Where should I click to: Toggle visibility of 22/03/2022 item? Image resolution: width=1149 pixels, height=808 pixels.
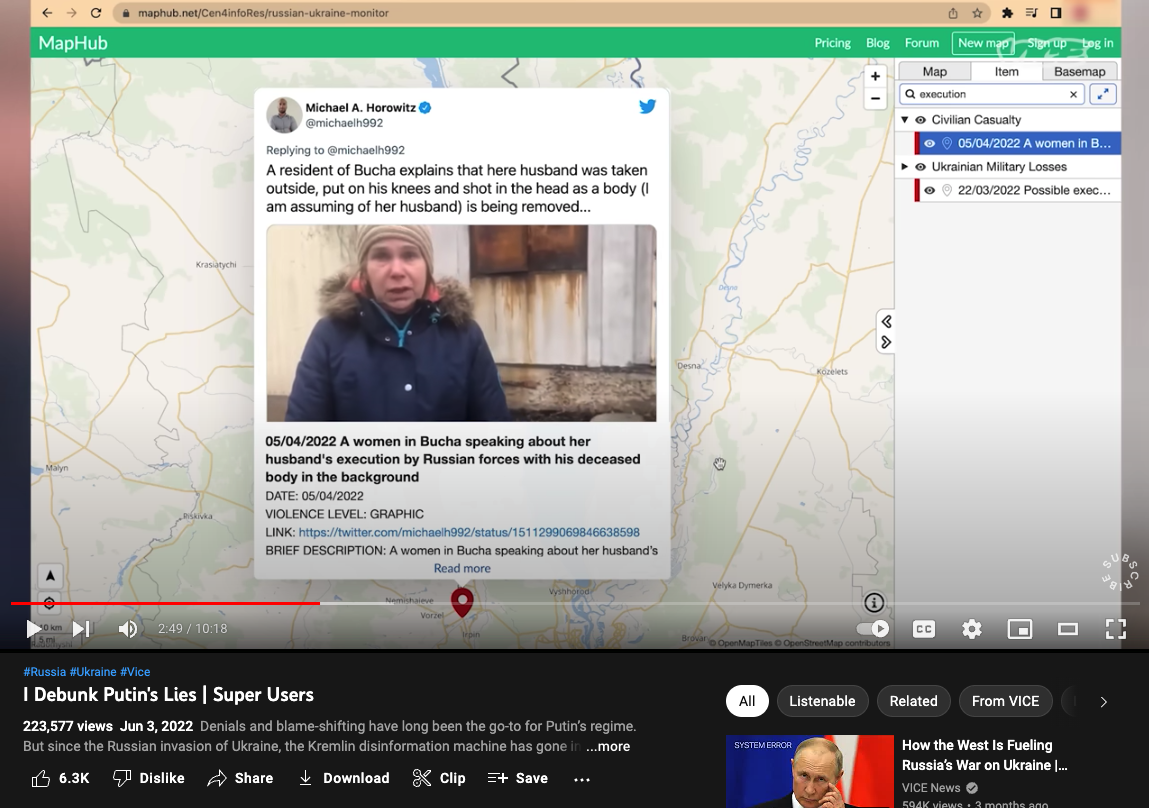[929, 190]
